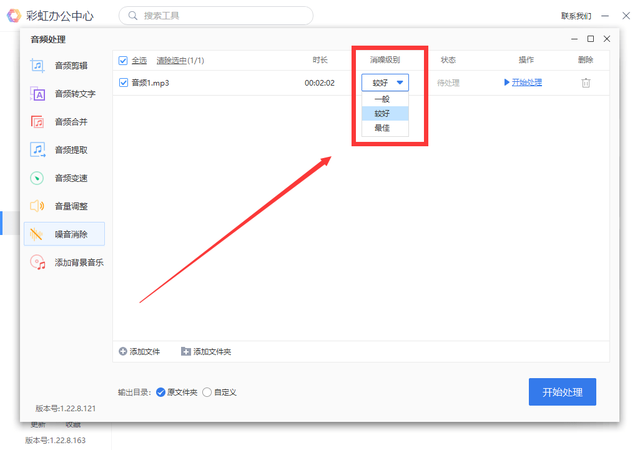
Task: Click the file name 音频1.mp3
Action: 150,83
